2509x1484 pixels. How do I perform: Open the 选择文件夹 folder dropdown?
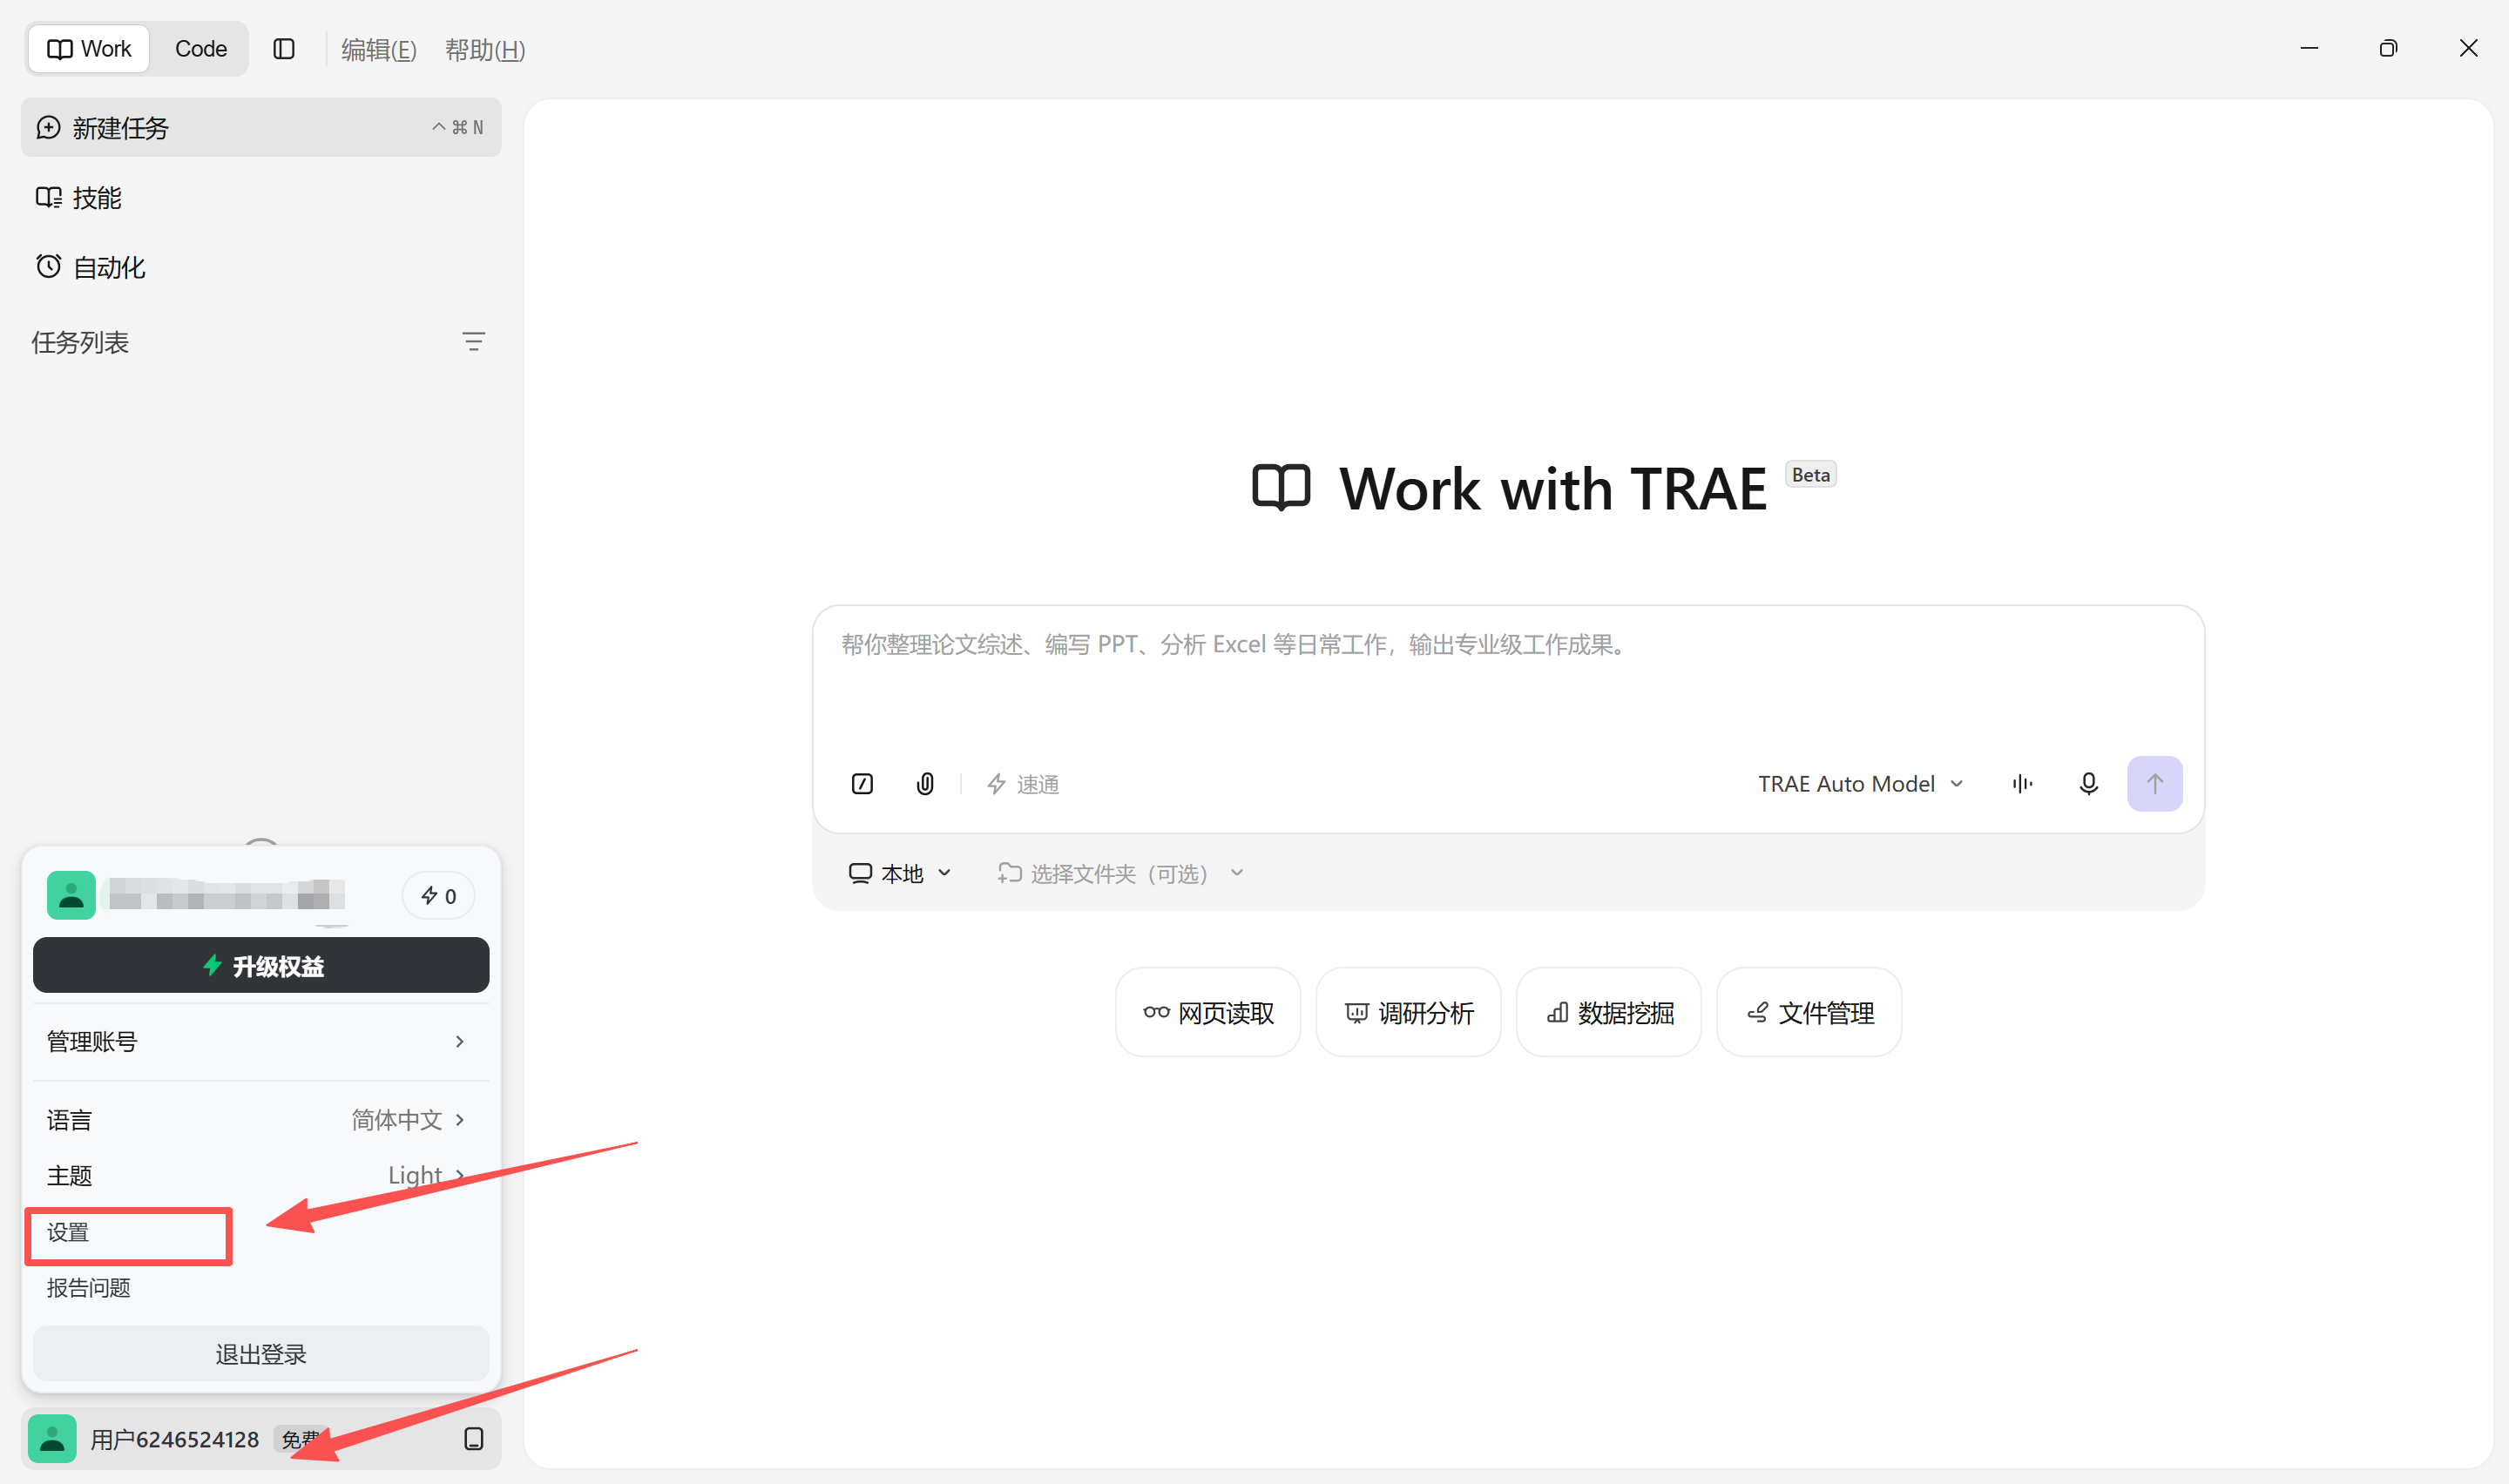(1120, 874)
